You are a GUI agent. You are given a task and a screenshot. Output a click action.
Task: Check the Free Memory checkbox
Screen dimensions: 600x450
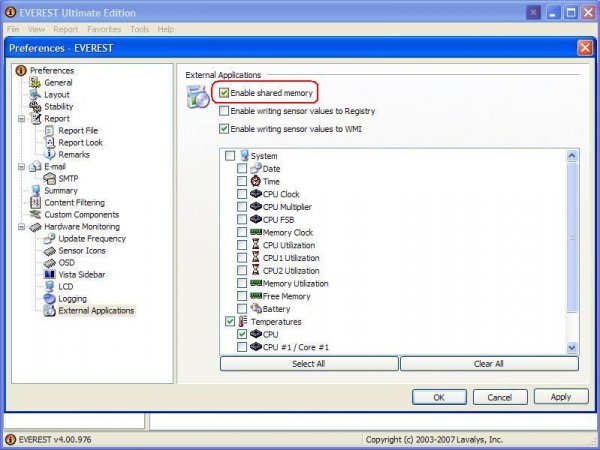242,296
